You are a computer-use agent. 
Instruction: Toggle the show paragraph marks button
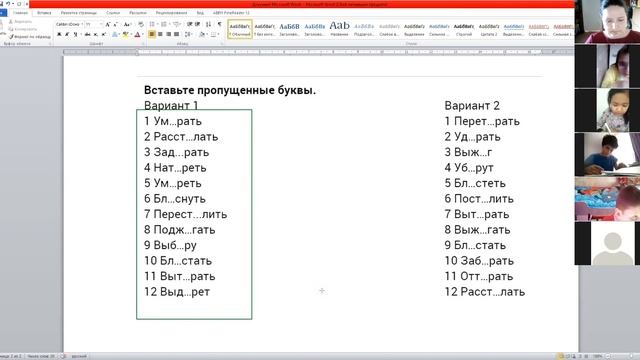[220, 24]
